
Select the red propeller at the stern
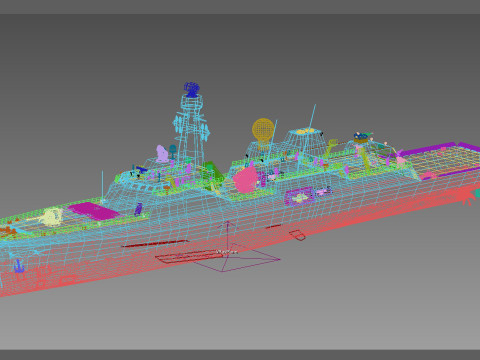click(469, 198)
